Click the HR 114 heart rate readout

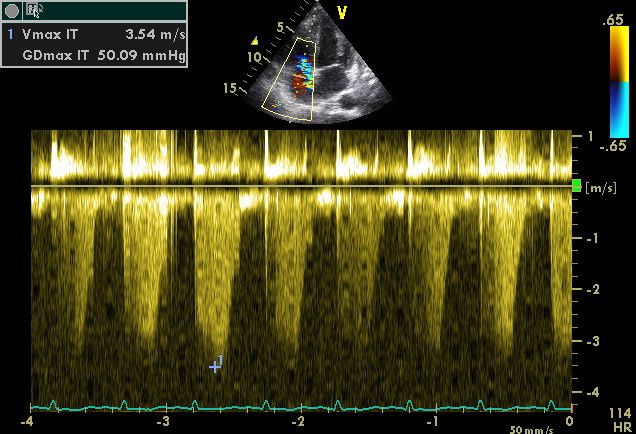point(620,417)
